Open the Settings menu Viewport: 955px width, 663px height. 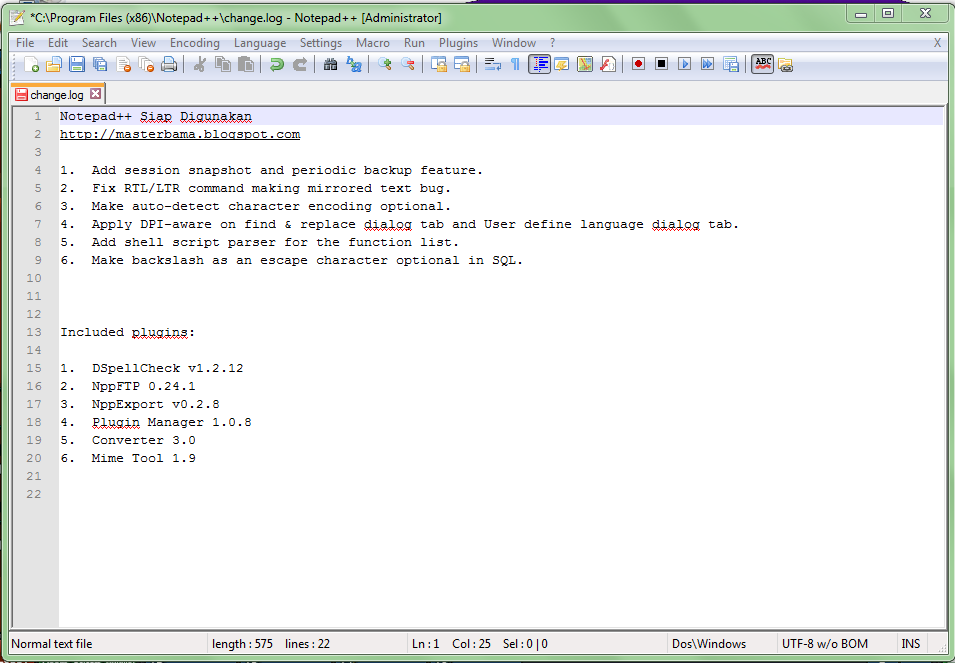[321, 43]
